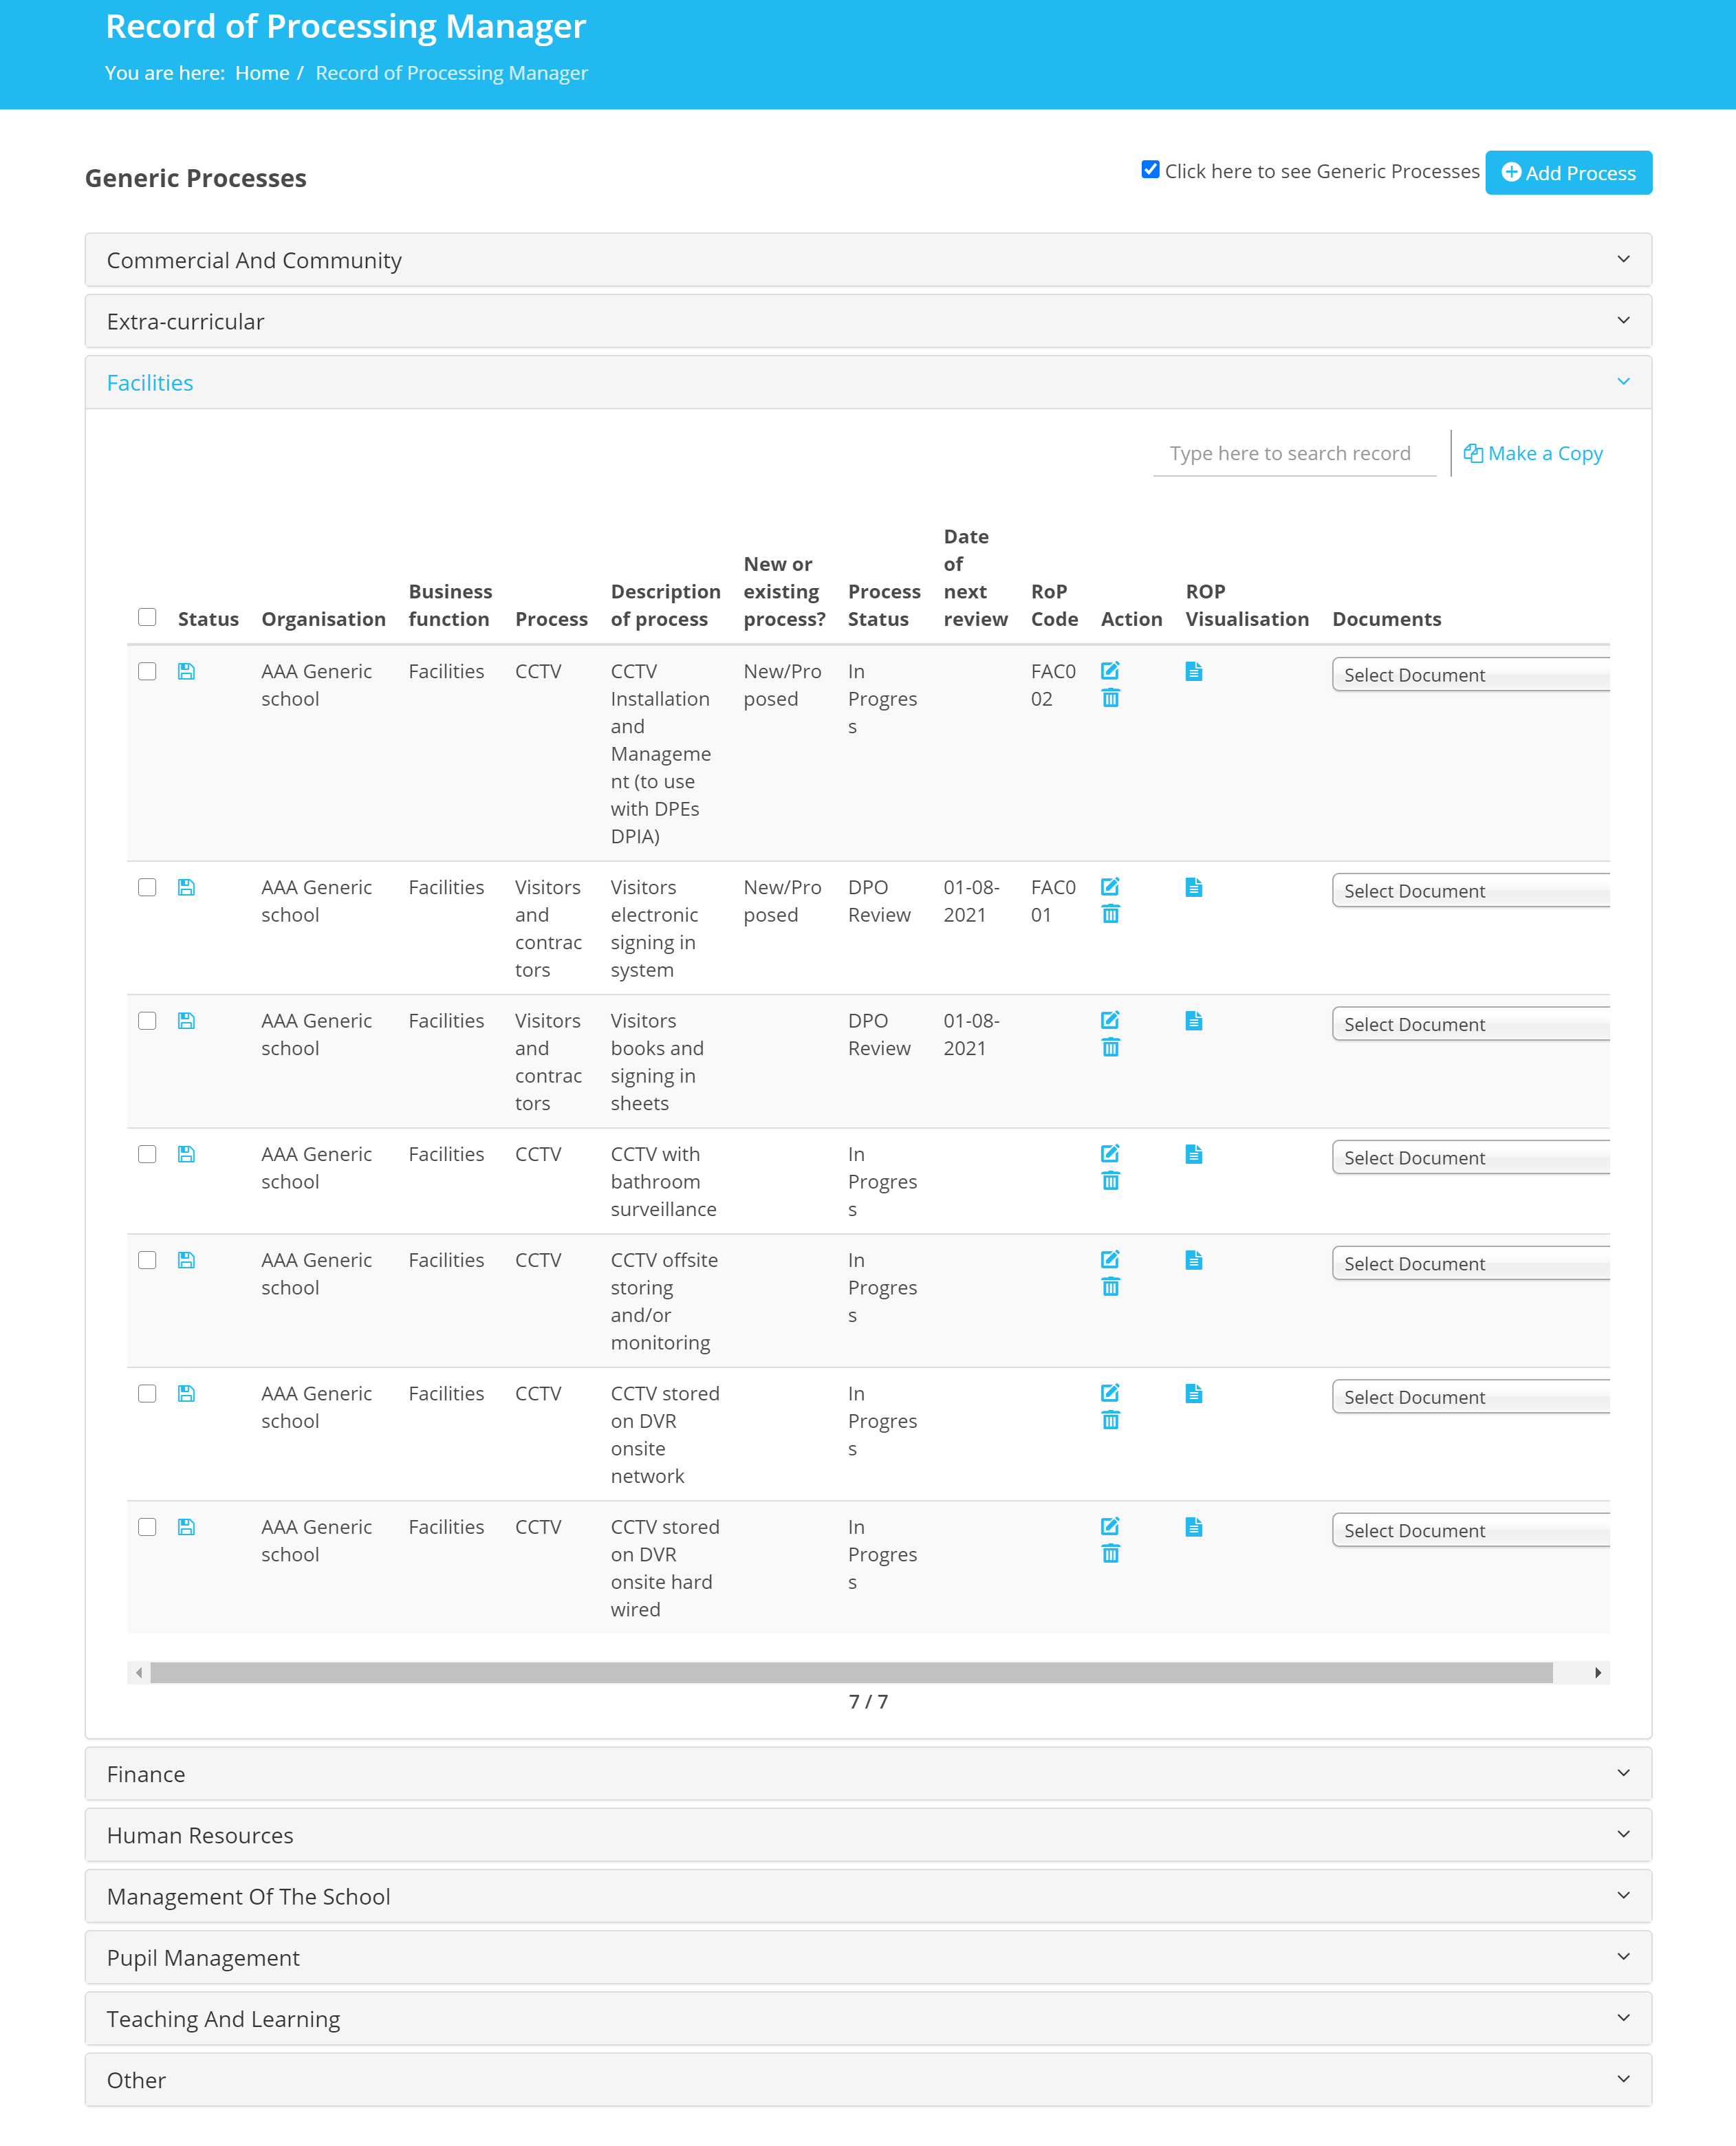
Task: Click save status icon for CCTV stored on DVR onsite network
Action: [186, 1393]
